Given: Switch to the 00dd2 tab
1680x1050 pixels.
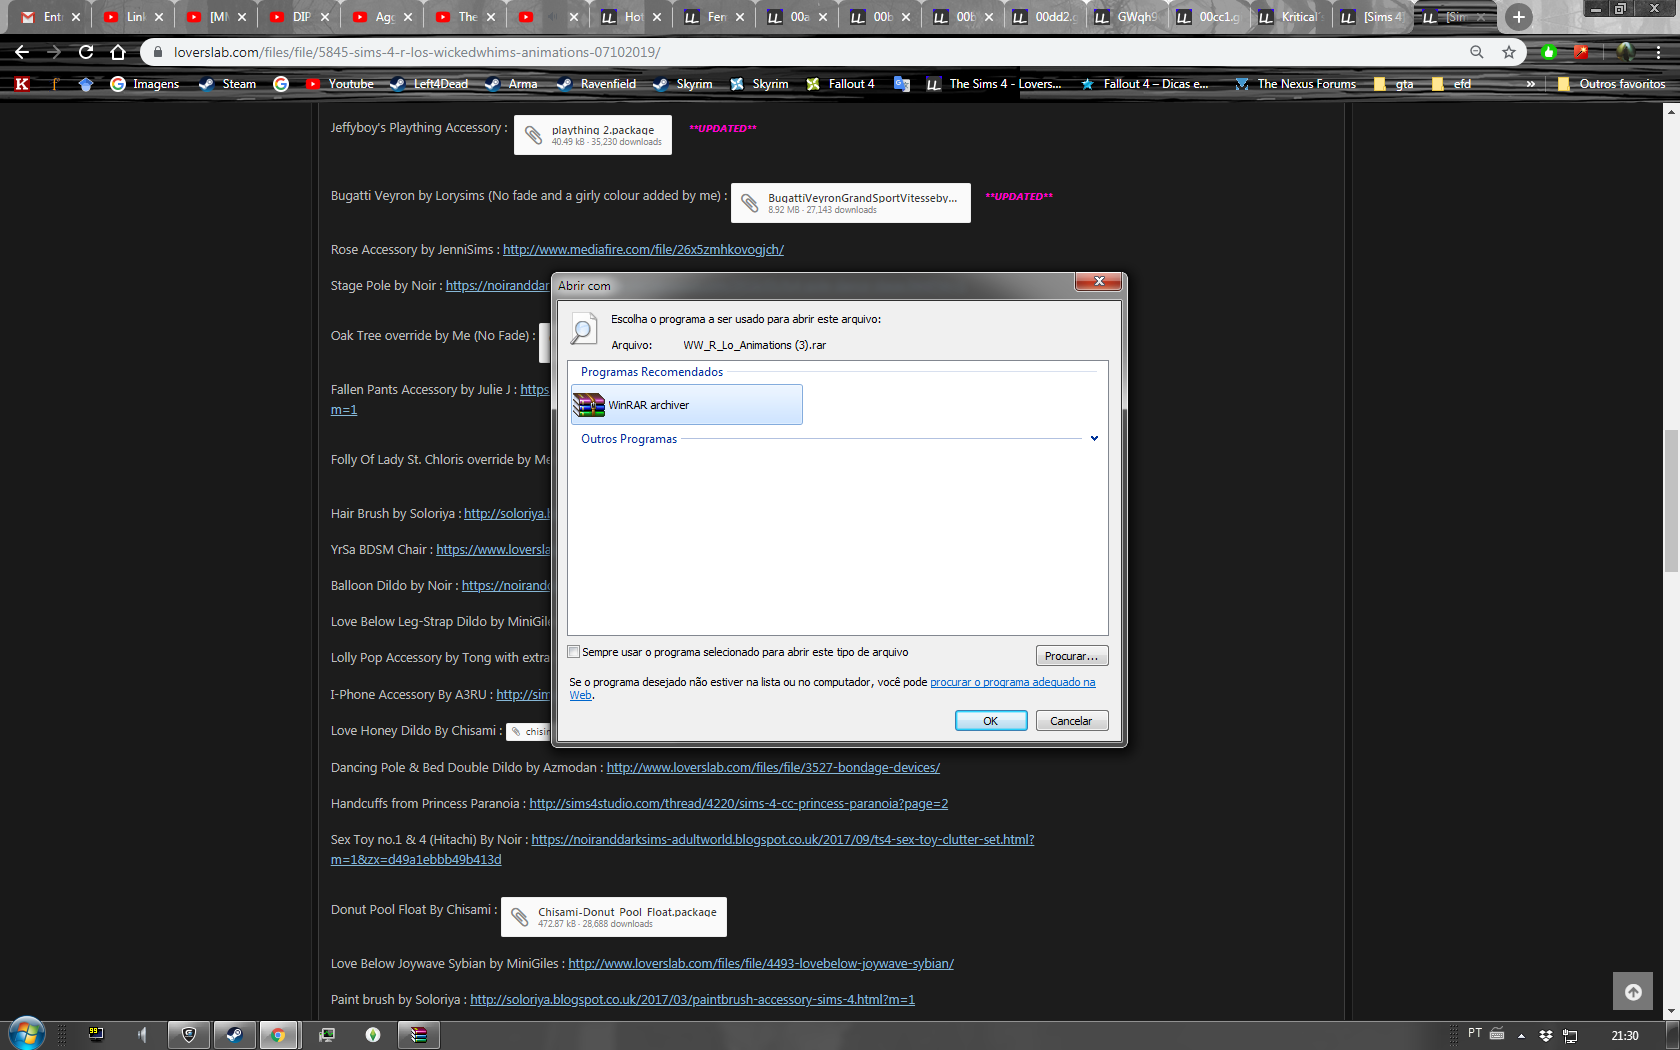Looking at the screenshot, I should (x=1044, y=17).
